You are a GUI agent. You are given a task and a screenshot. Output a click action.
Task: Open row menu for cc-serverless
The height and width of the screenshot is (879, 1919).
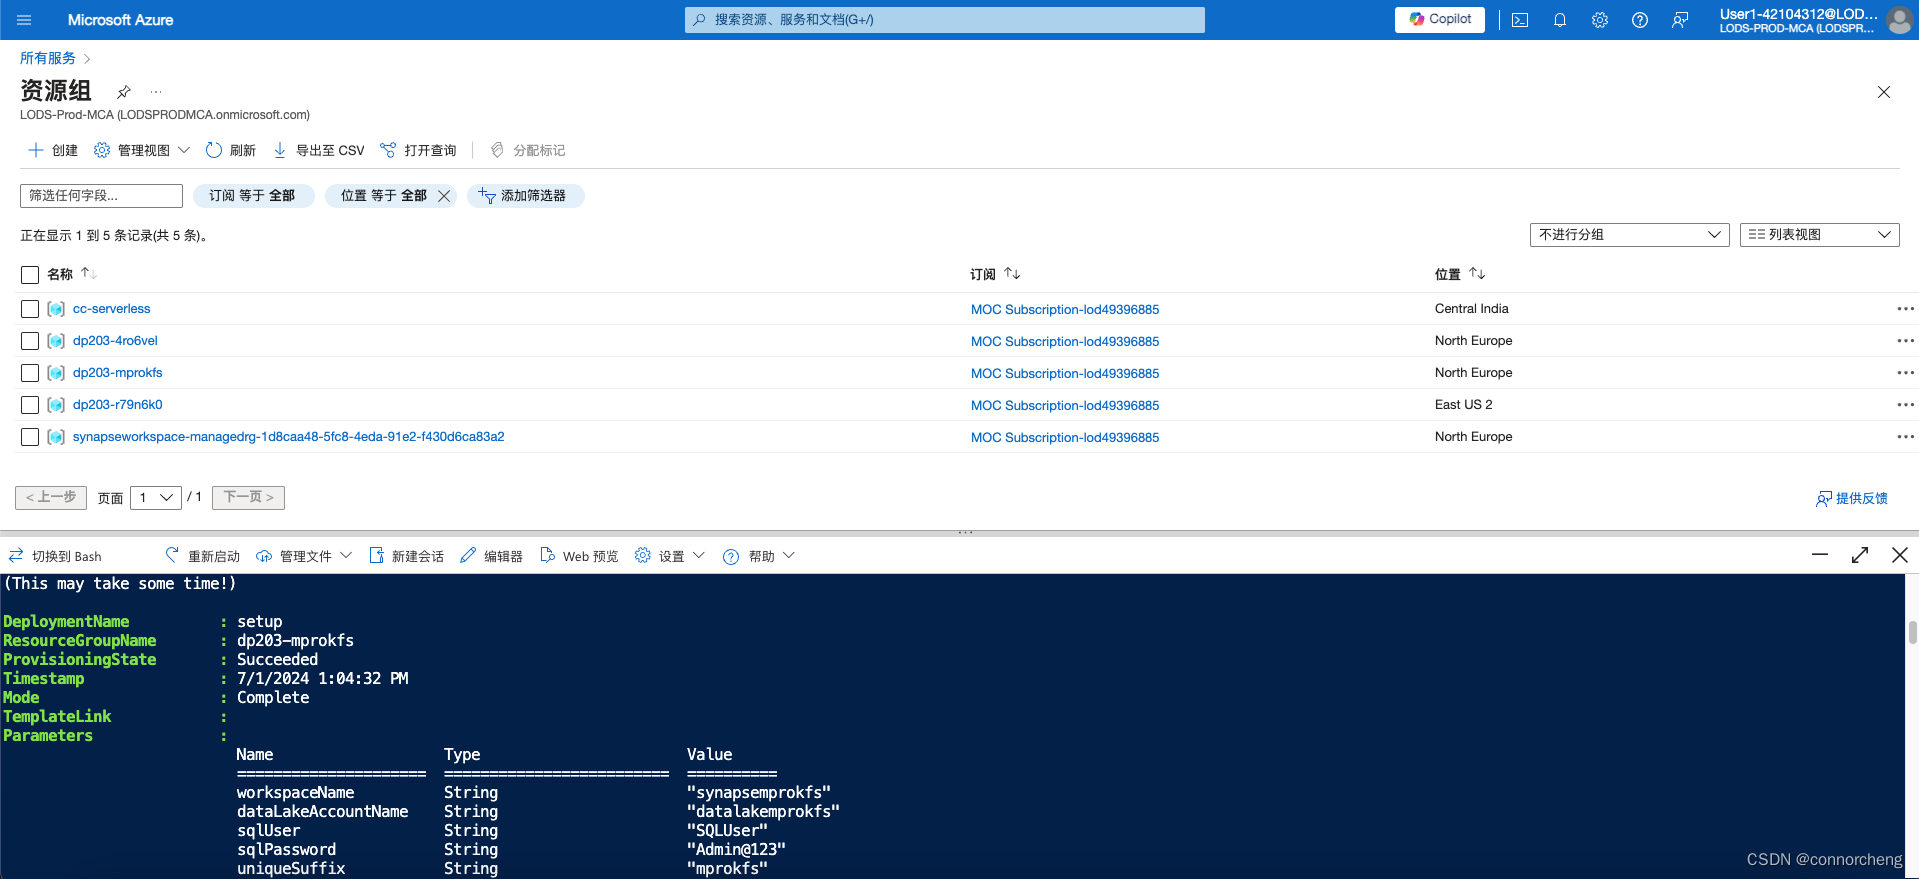[x=1905, y=309]
